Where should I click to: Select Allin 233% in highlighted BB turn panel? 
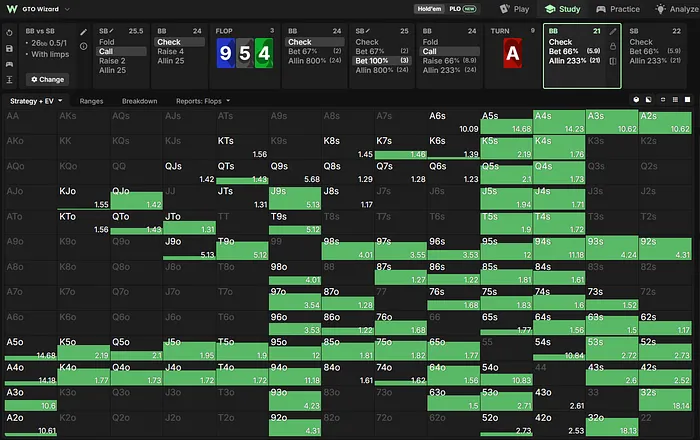pyautogui.click(x=574, y=61)
